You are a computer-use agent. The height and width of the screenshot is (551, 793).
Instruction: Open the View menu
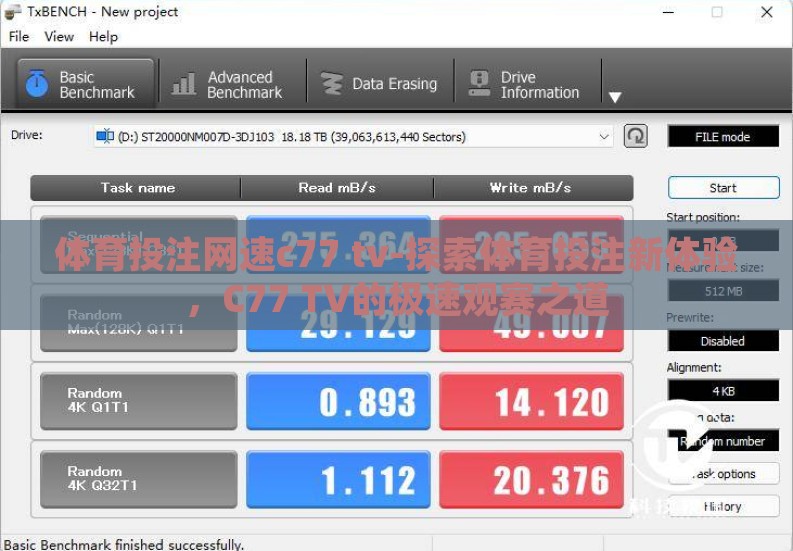point(59,36)
